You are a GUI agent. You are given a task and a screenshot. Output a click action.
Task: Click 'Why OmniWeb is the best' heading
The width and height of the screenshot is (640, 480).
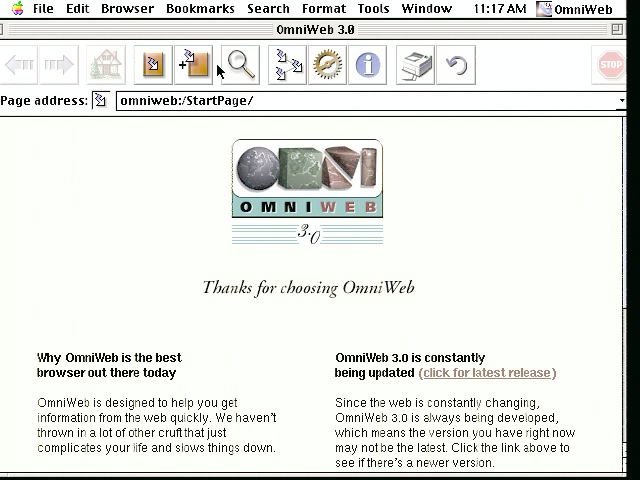coord(109,358)
